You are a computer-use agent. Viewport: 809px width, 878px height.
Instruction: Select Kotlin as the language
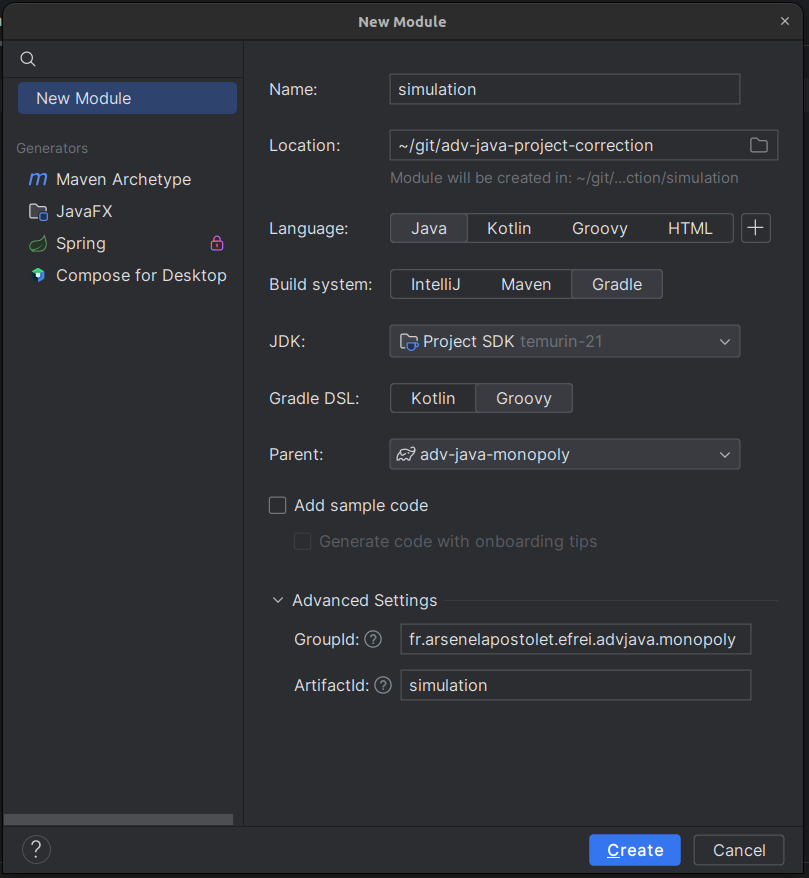tap(509, 228)
